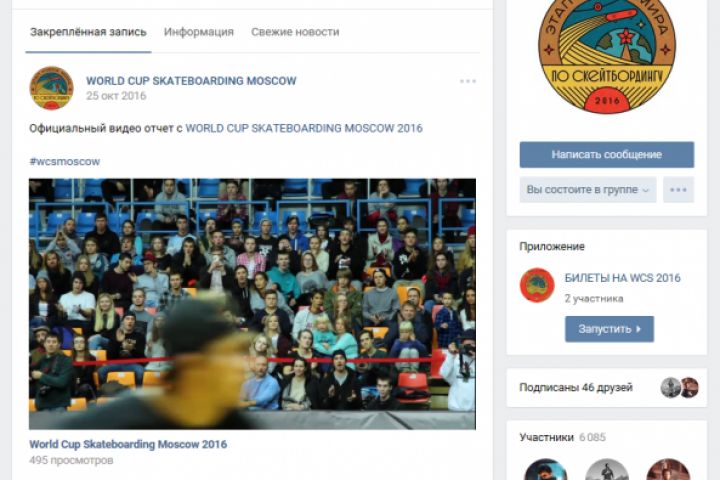The height and width of the screenshot is (480, 720).
Task: Open WORLD CUP SKATEBOARDING MOSCOW 2016 text link
Action: 304,128
